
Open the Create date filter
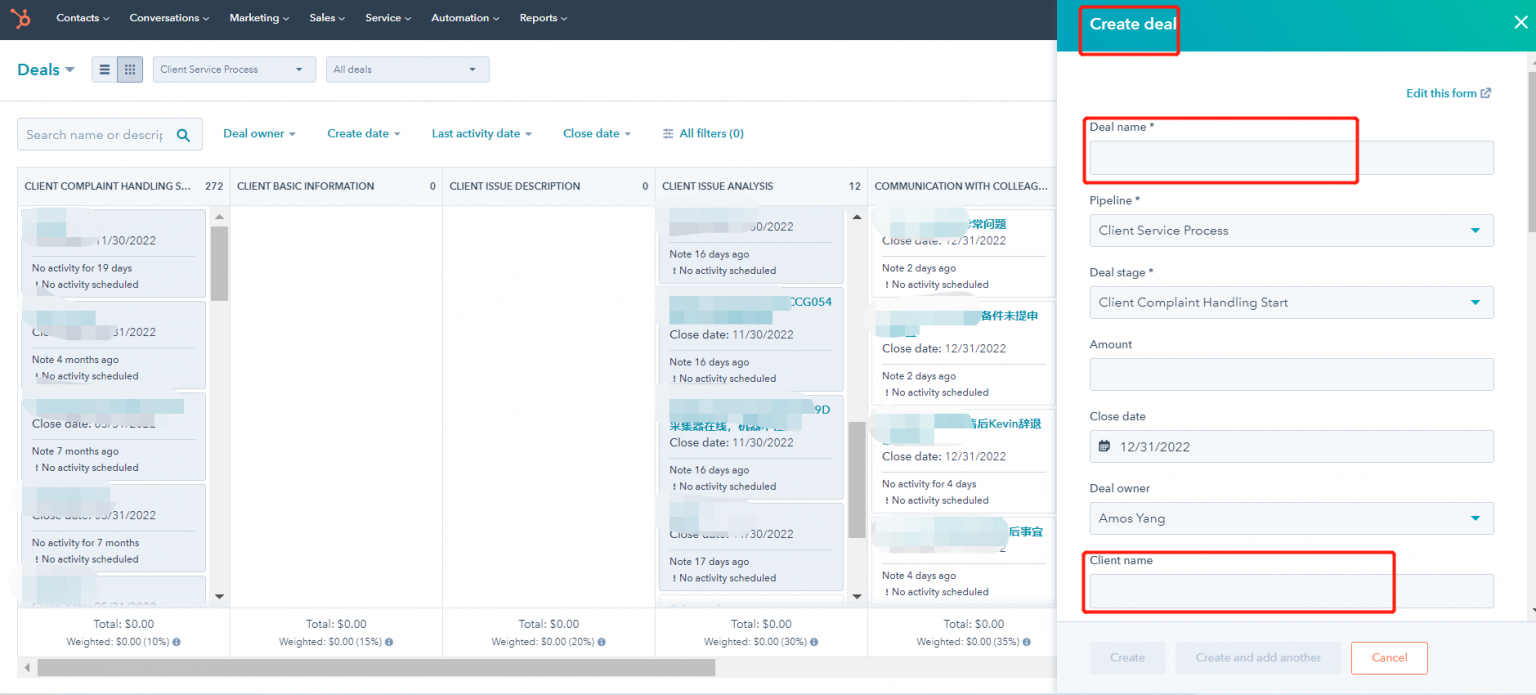pyautogui.click(x=363, y=133)
